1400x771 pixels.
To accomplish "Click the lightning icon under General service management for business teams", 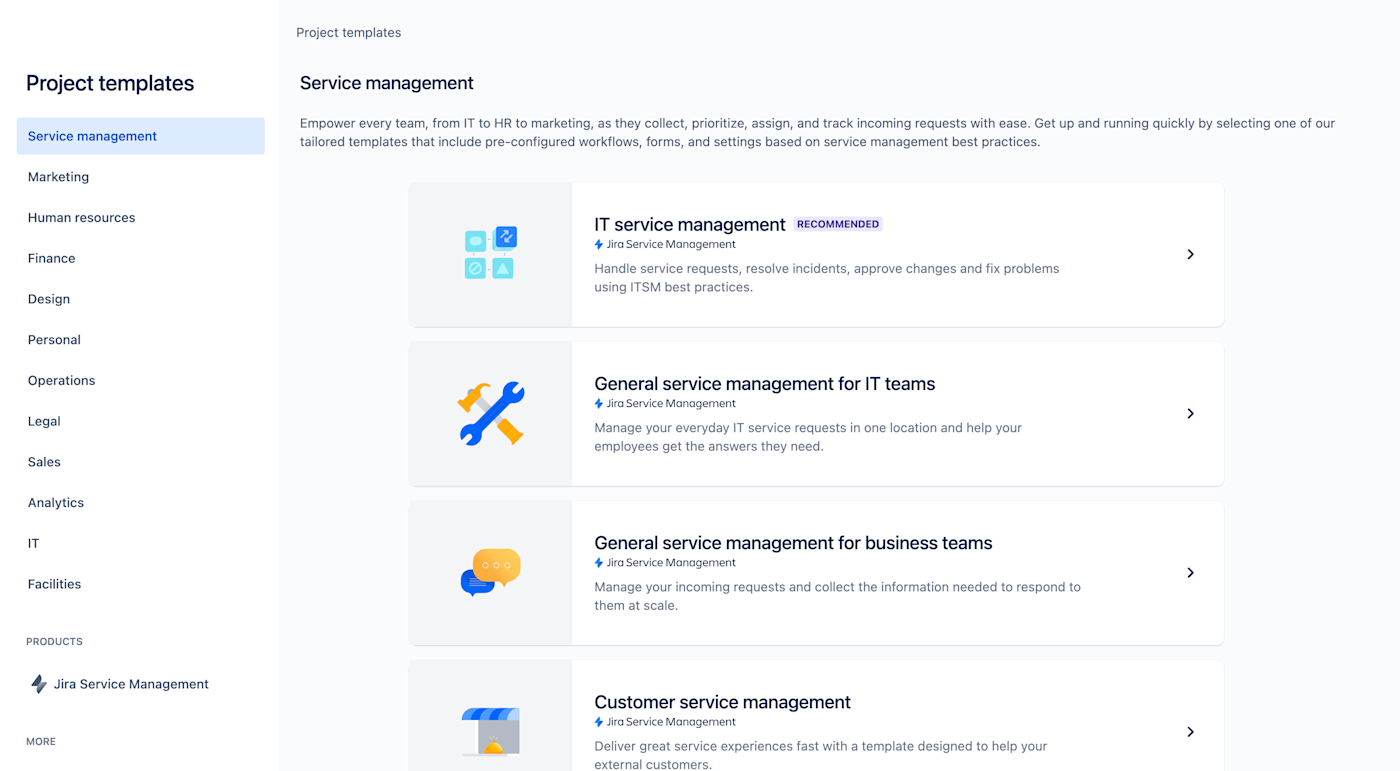I will (x=599, y=563).
